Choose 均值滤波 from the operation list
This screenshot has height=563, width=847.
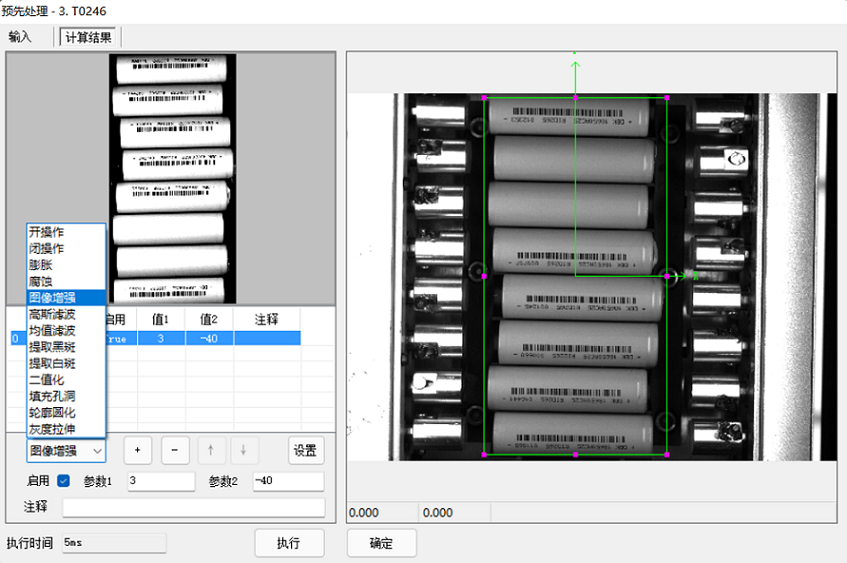66,331
